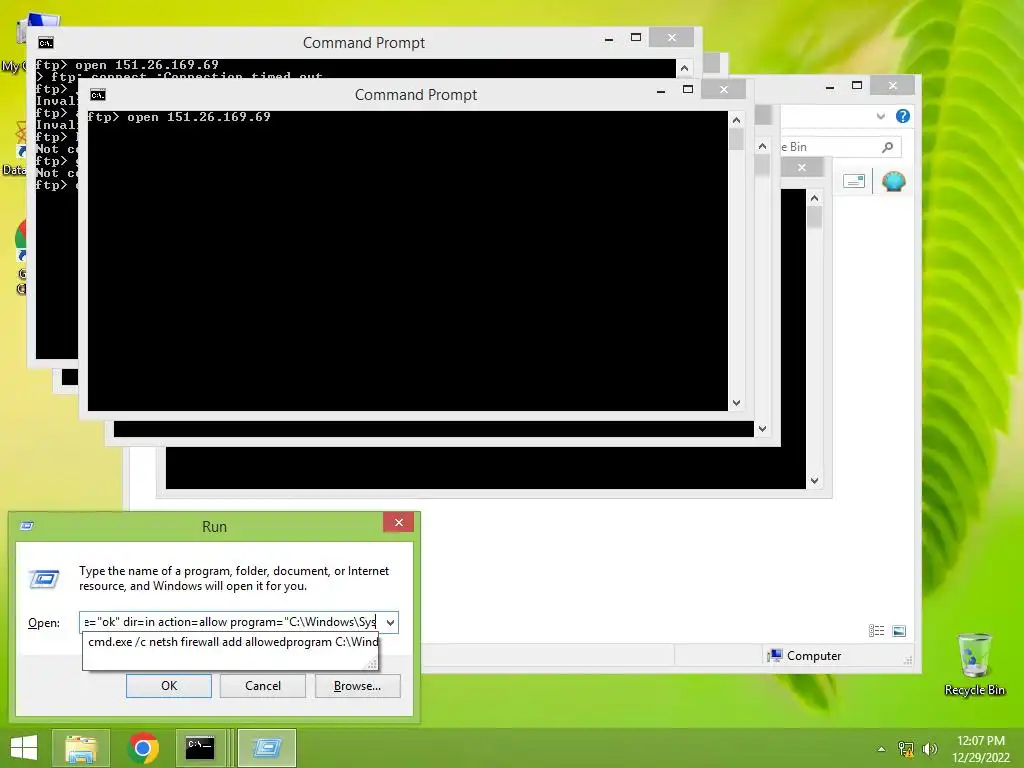
Task: Open Google Chrome from the taskbar
Action: coord(143,748)
